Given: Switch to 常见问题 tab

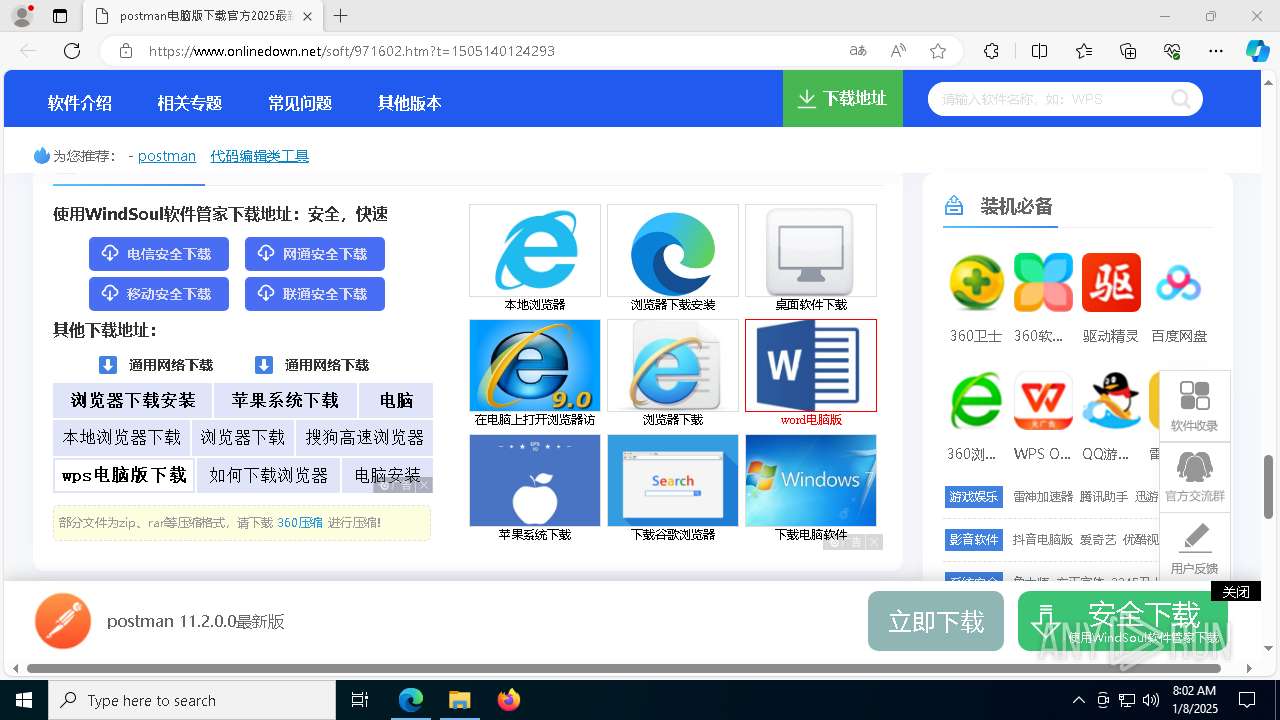Looking at the screenshot, I should pos(300,103).
